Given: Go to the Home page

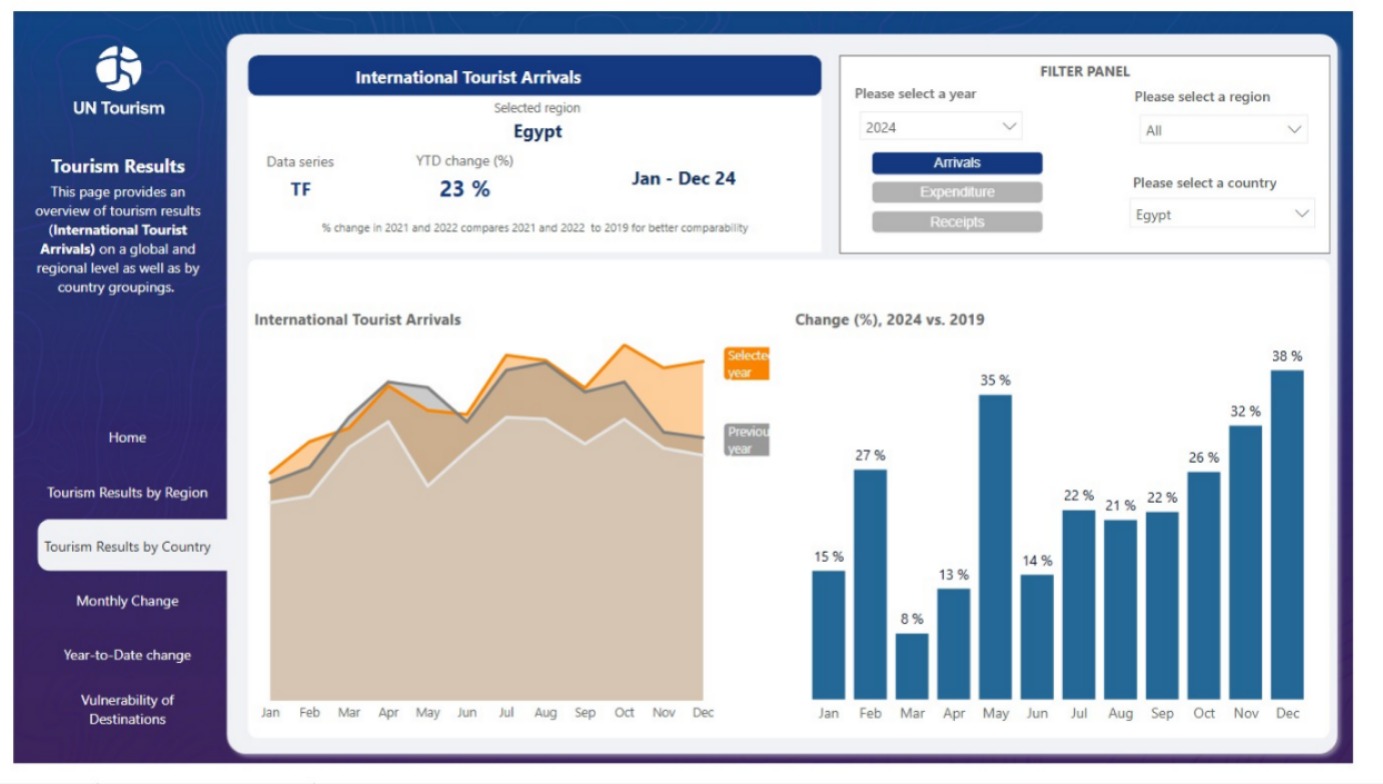Looking at the screenshot, I should pyautogui.click(x=127, y=438).
